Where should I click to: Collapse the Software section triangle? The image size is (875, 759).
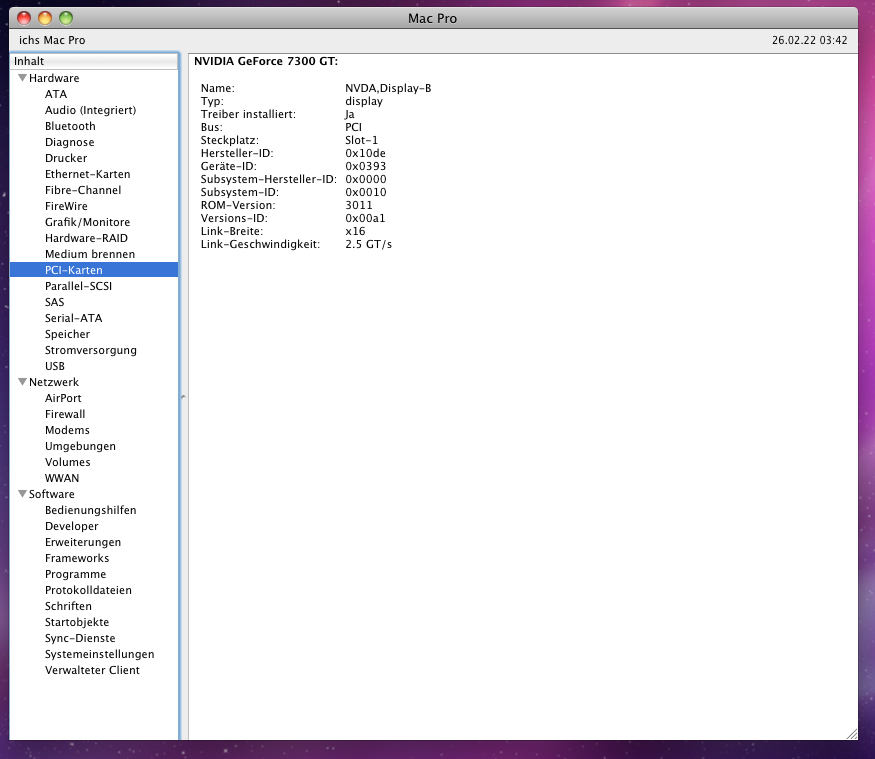pyautogui.click(x=22, y=493)
